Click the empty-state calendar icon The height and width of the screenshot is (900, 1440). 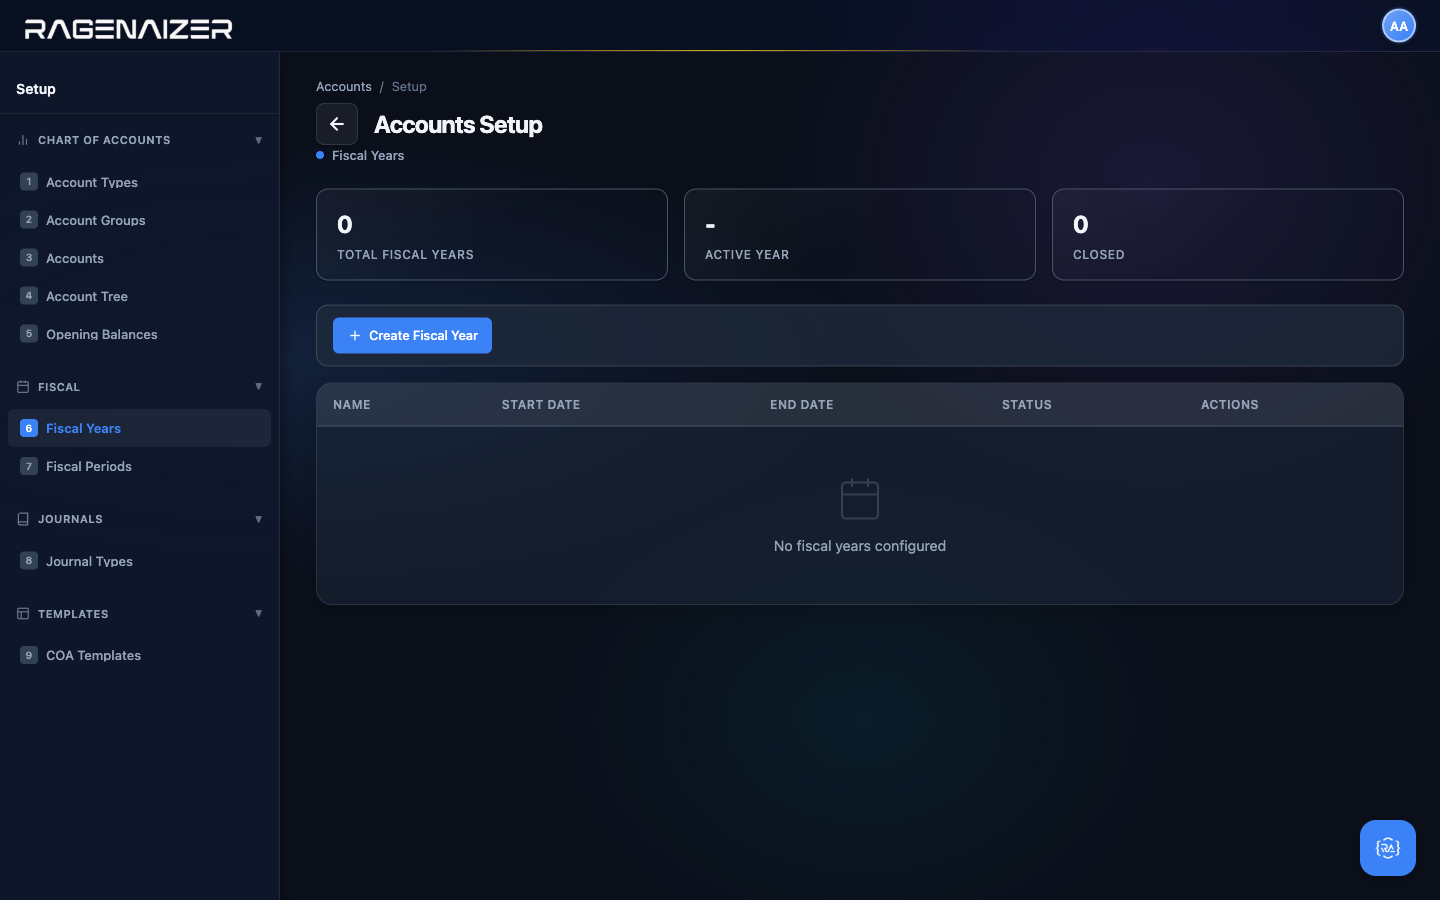(x=860, y=499)
